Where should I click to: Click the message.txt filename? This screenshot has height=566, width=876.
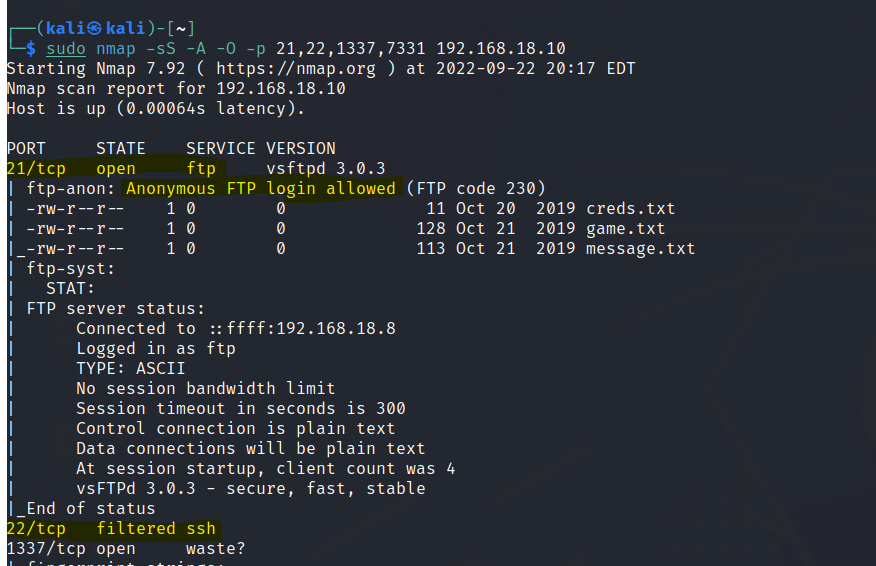[x=640, y=249]
